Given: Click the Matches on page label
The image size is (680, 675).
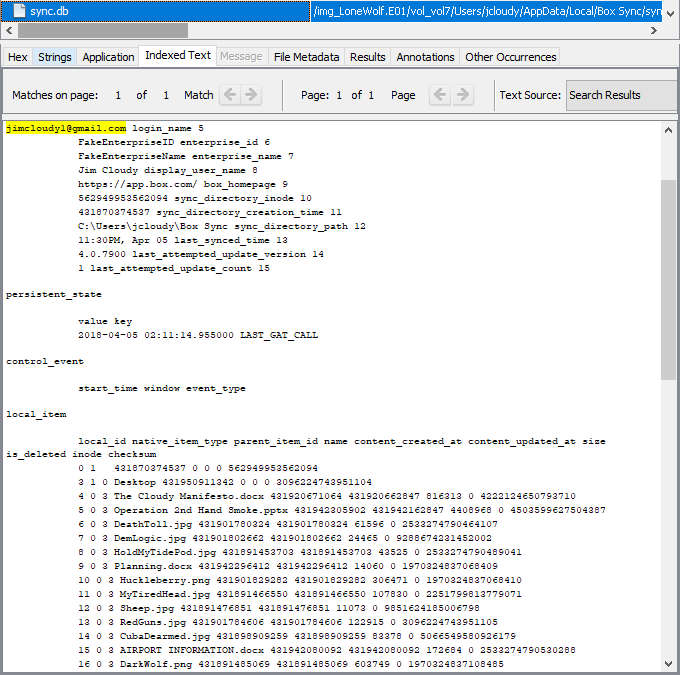Looking at the screenshot, I should click(x=55, y=95).
